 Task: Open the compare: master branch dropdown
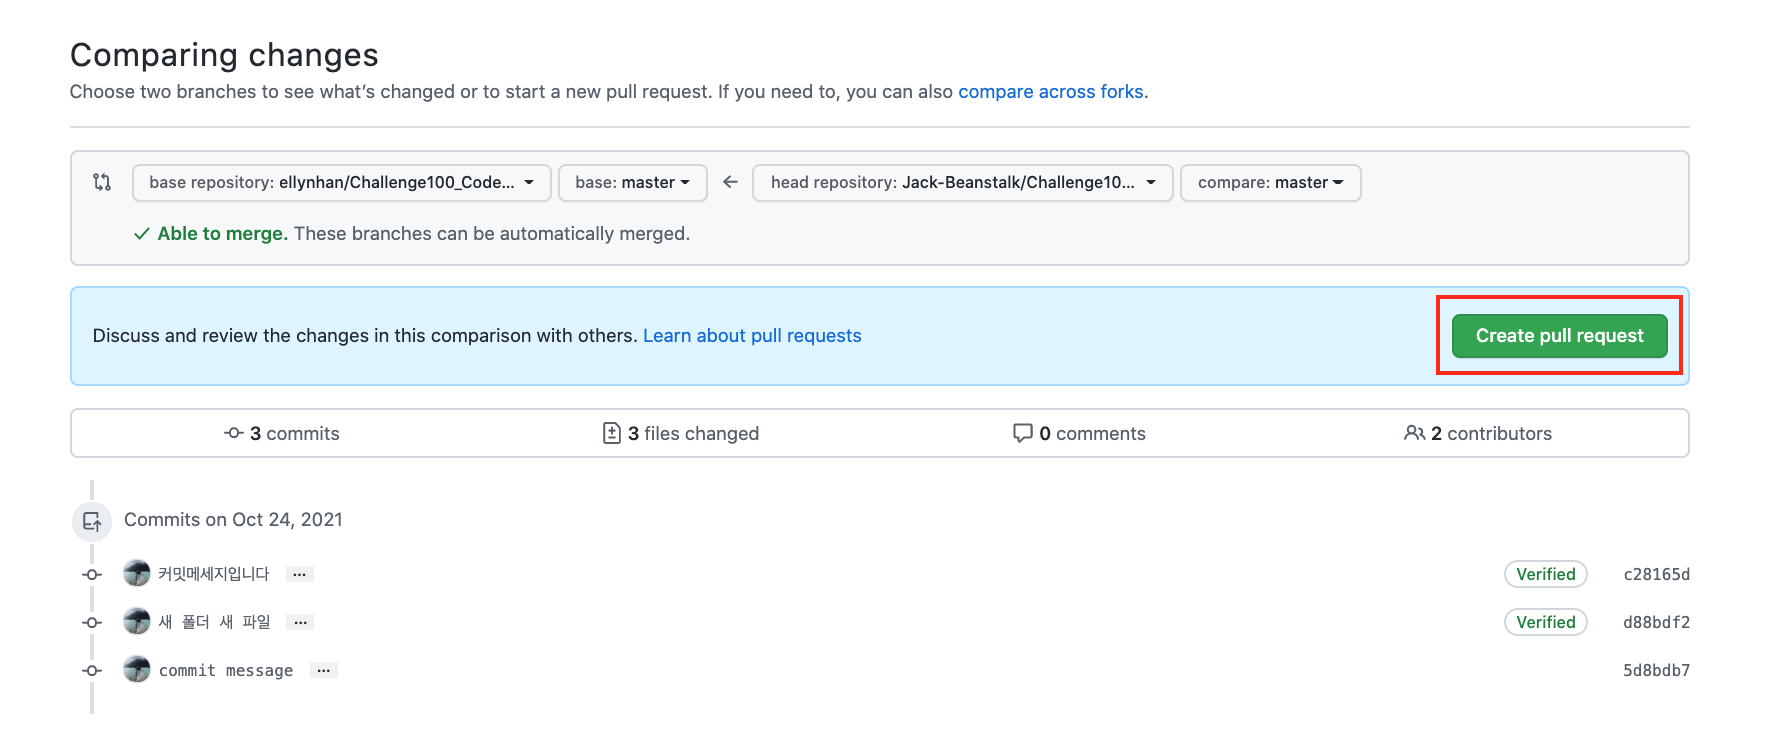(1271, 183)
